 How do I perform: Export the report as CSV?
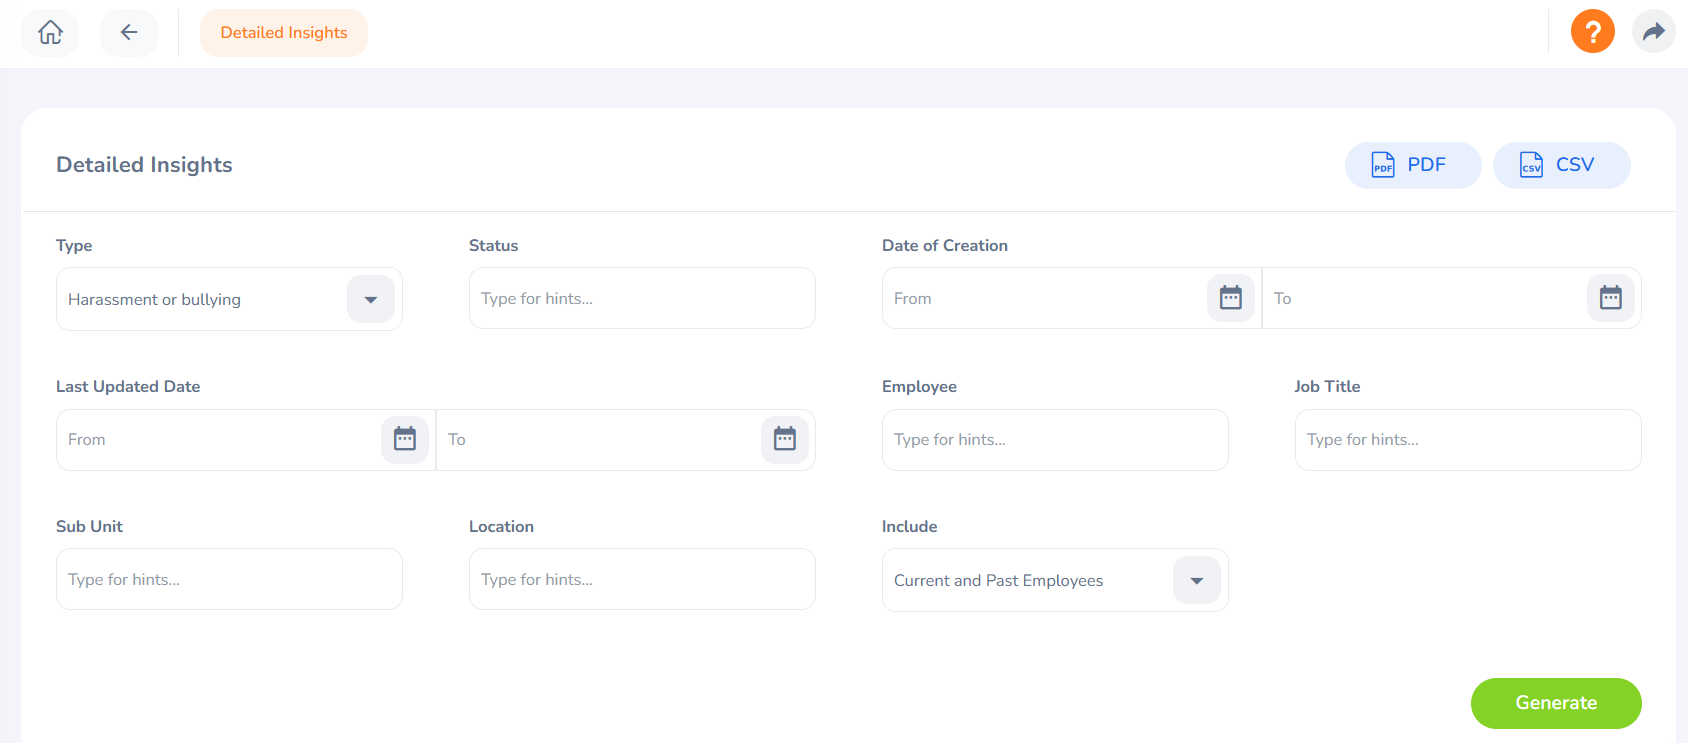[1560, 165]
